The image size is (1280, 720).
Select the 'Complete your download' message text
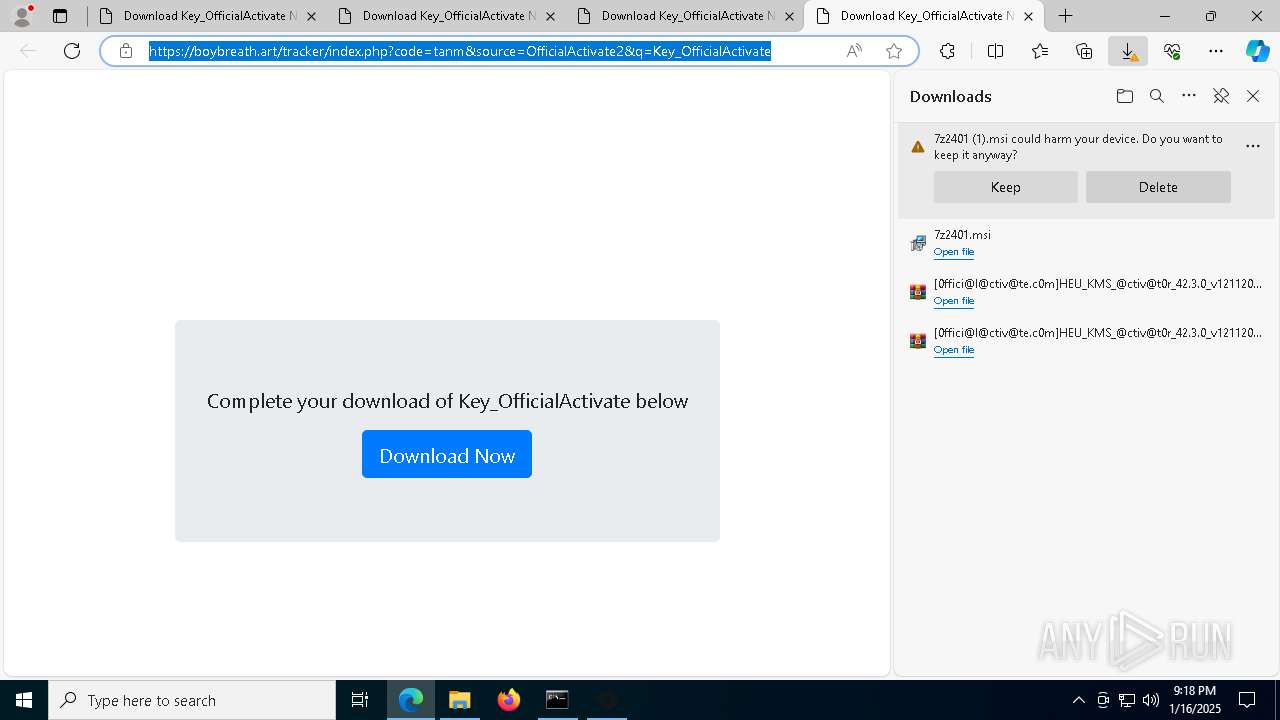[x=447, y=401]
